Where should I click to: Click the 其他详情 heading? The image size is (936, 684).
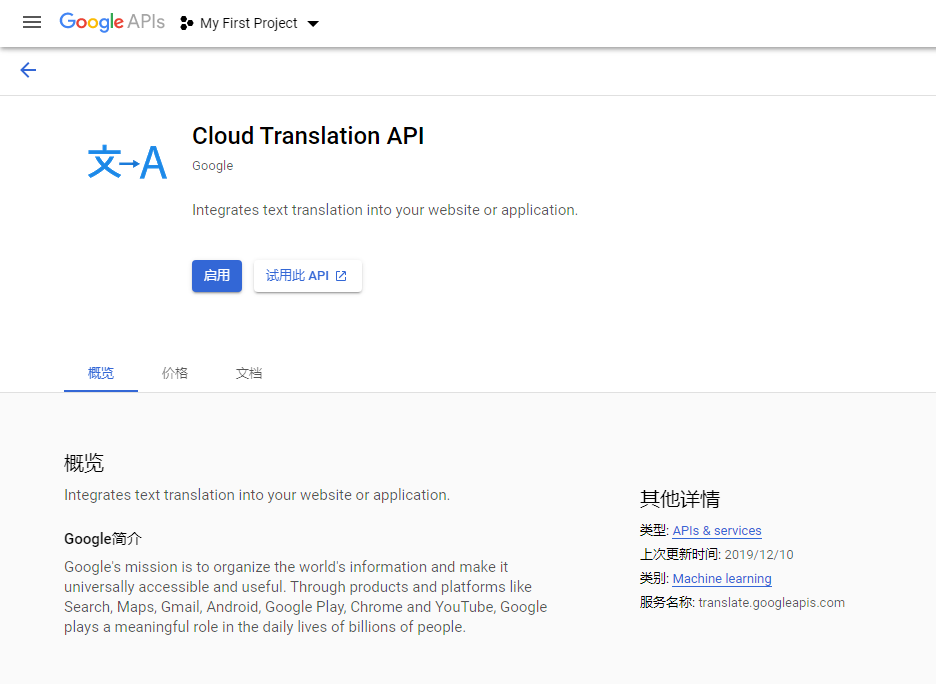[680, 499]
